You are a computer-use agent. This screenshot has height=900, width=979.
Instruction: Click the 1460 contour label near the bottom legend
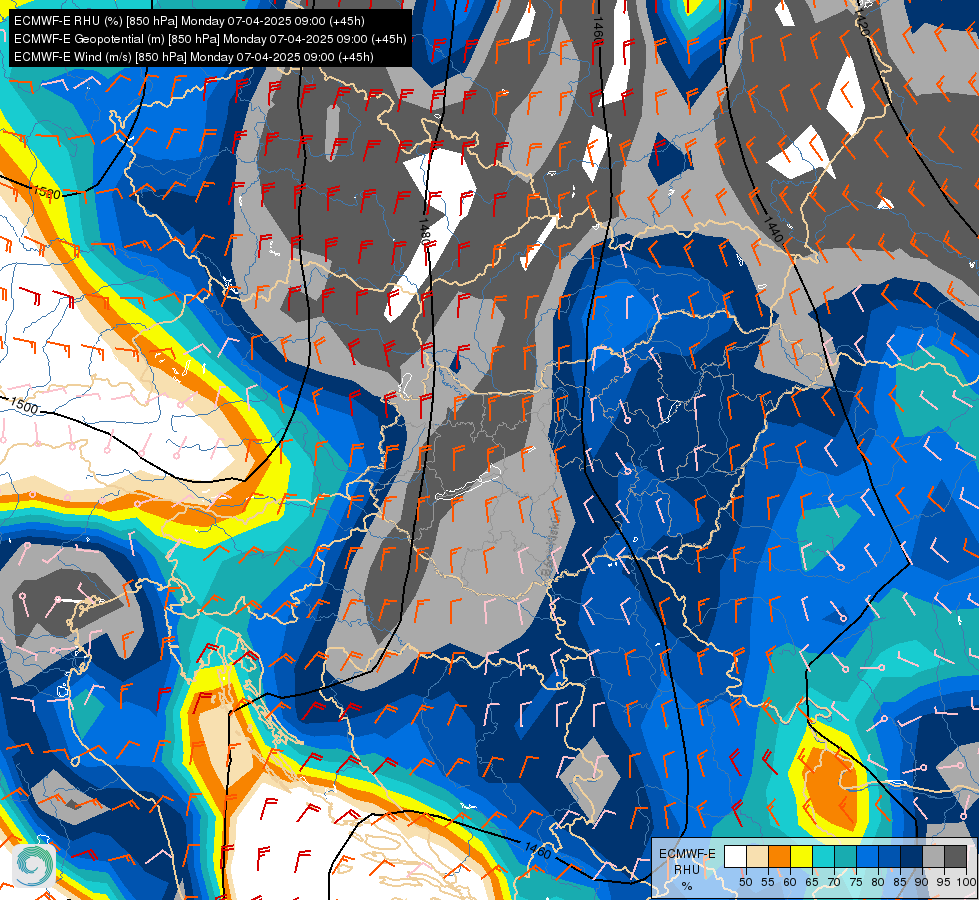pyautogui.click(x=538, y=850)
